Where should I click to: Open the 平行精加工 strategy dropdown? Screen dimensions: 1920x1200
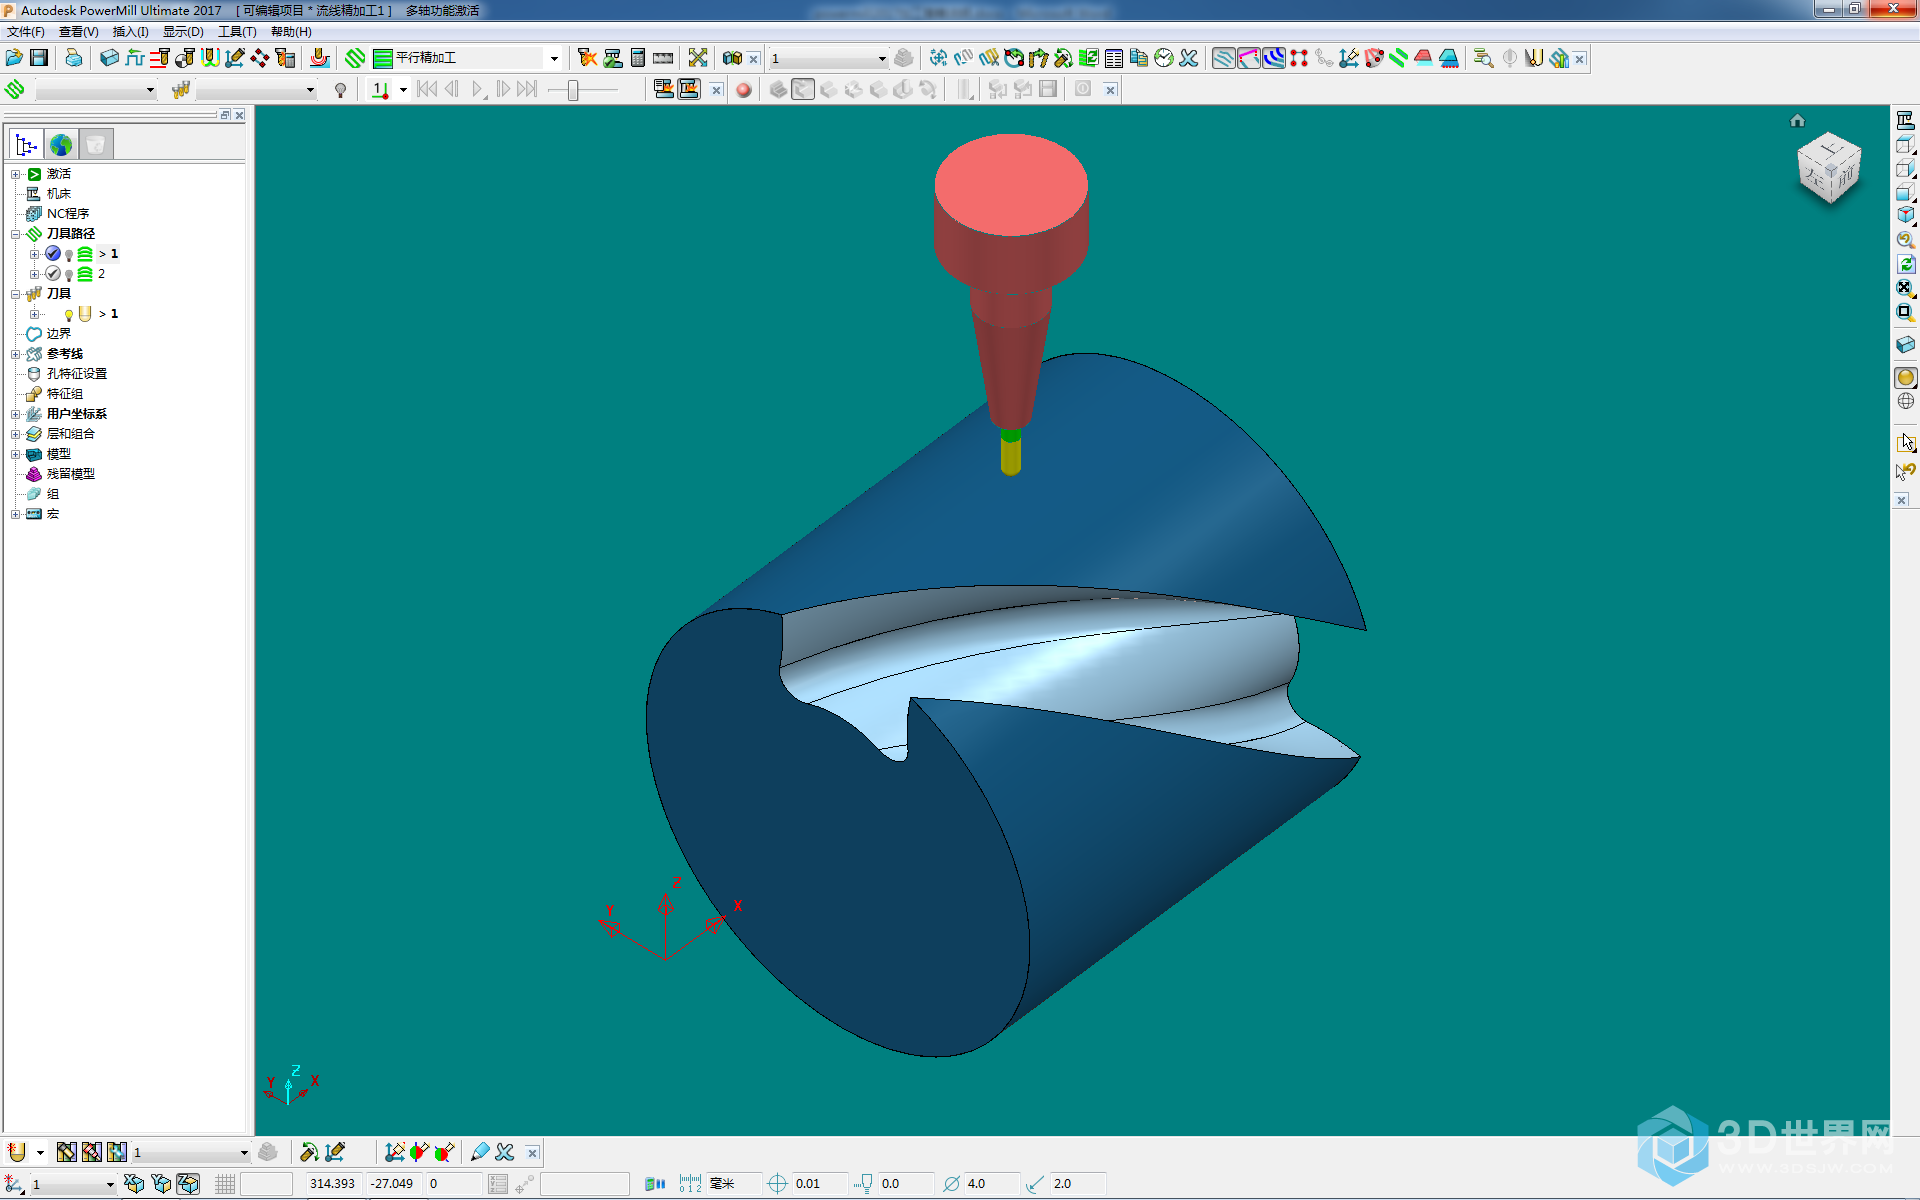(554, 58)
